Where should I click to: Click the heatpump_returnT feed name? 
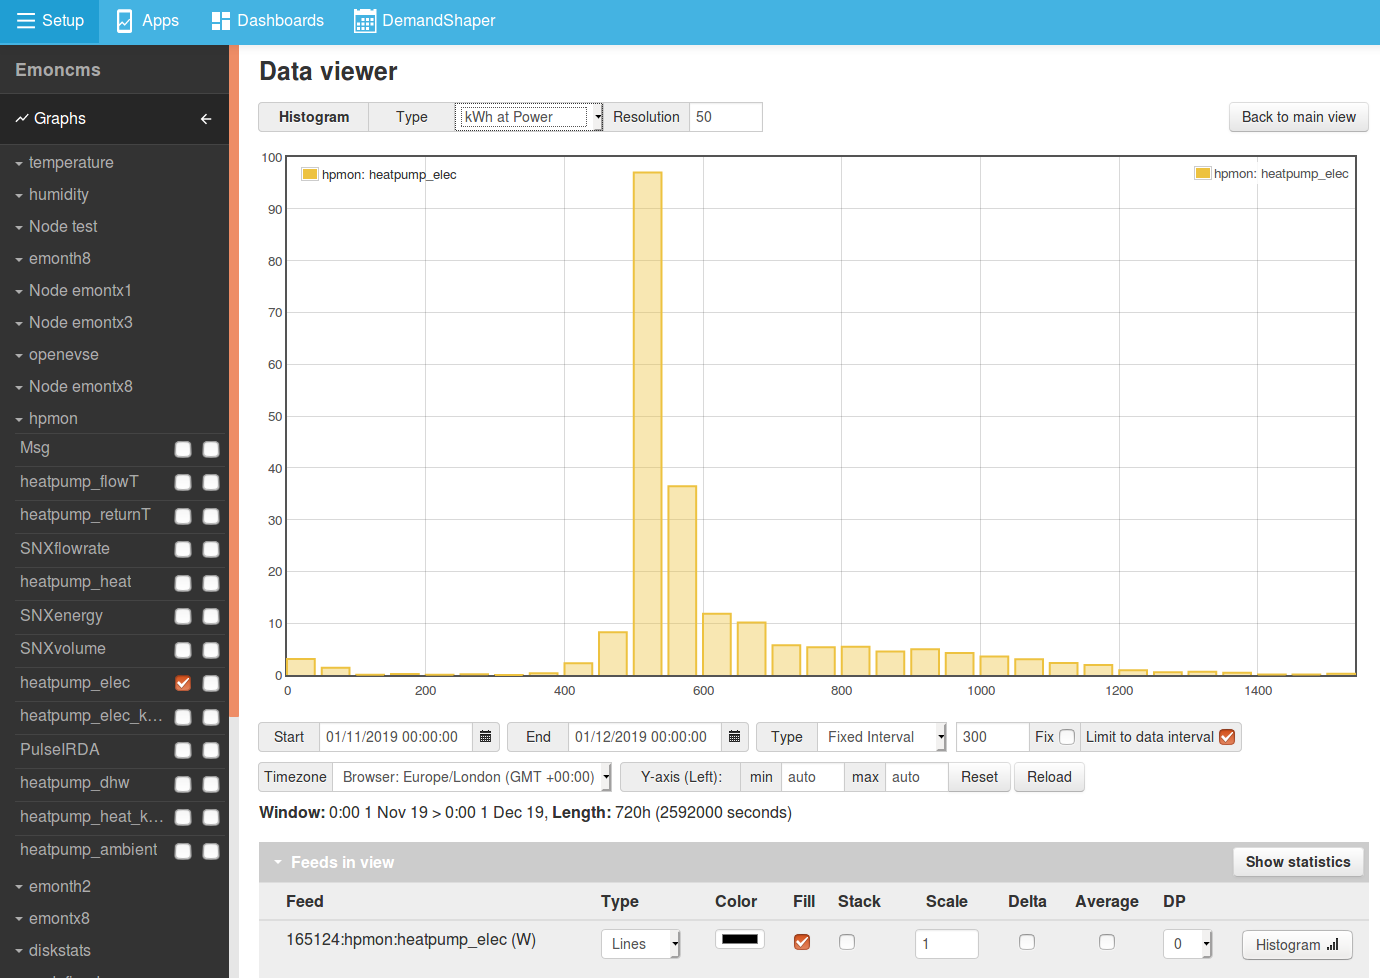[x=85, y=515]
